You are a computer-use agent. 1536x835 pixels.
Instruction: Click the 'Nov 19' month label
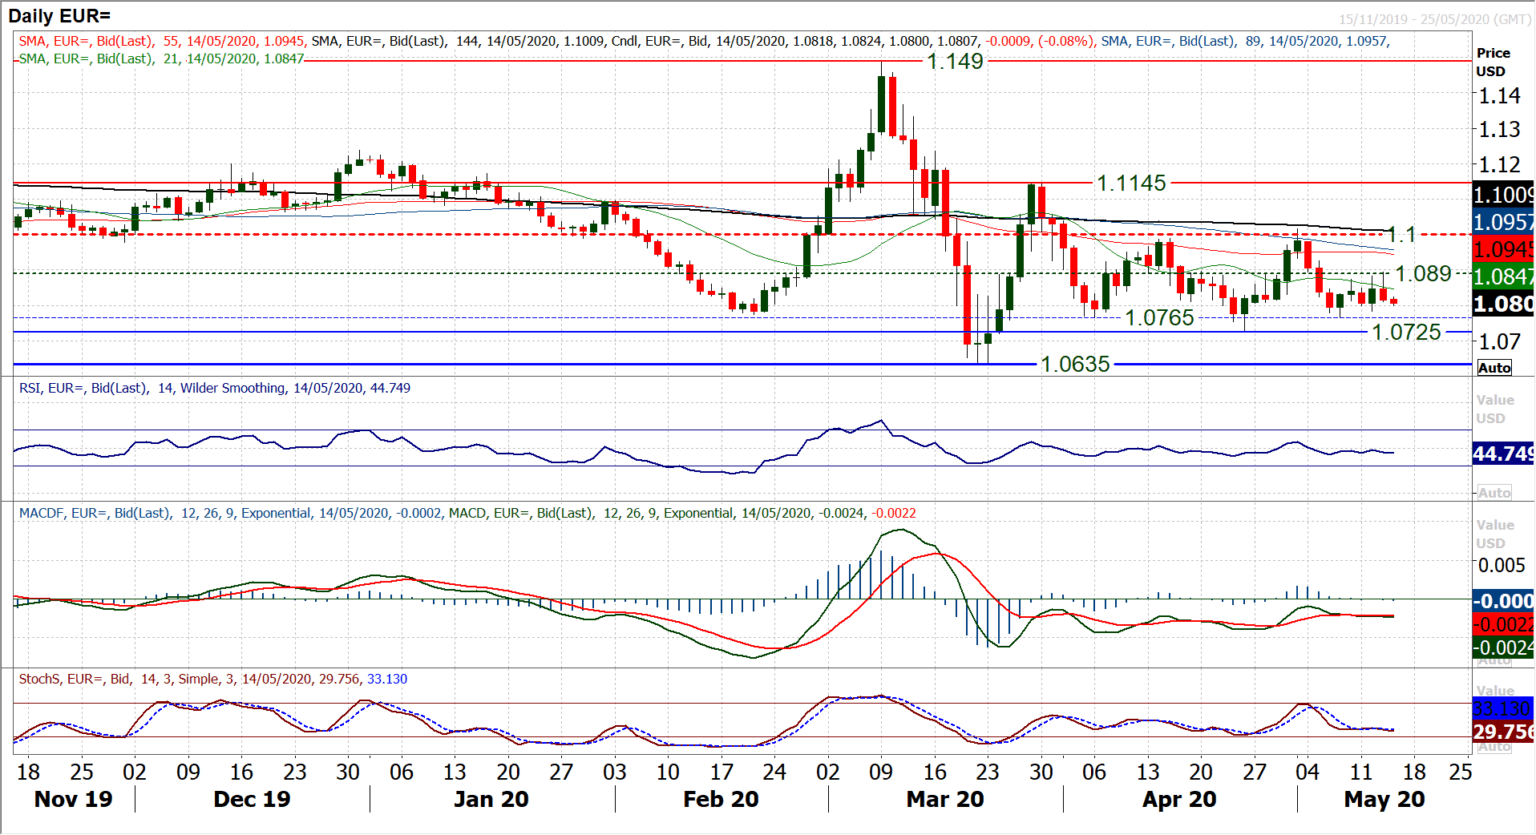[x=73, y=800]
